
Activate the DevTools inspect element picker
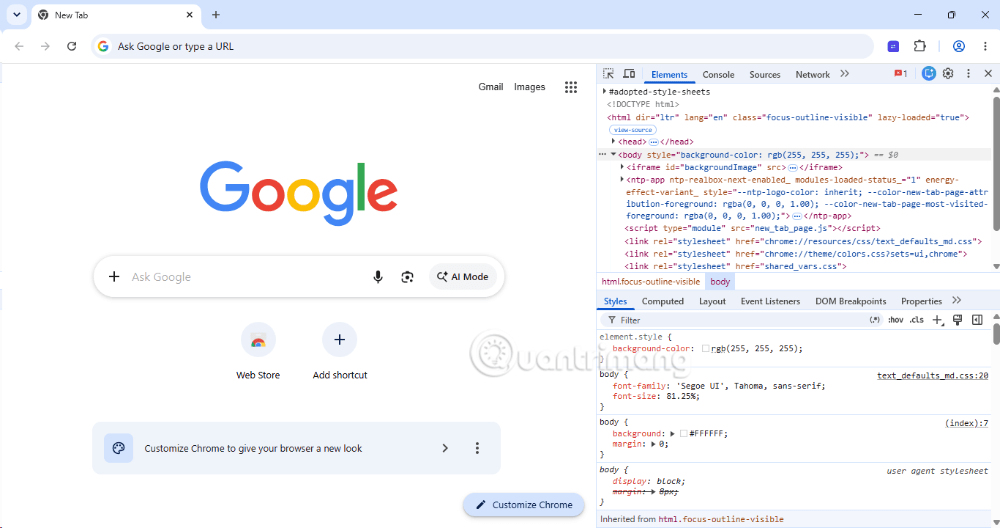608,74
